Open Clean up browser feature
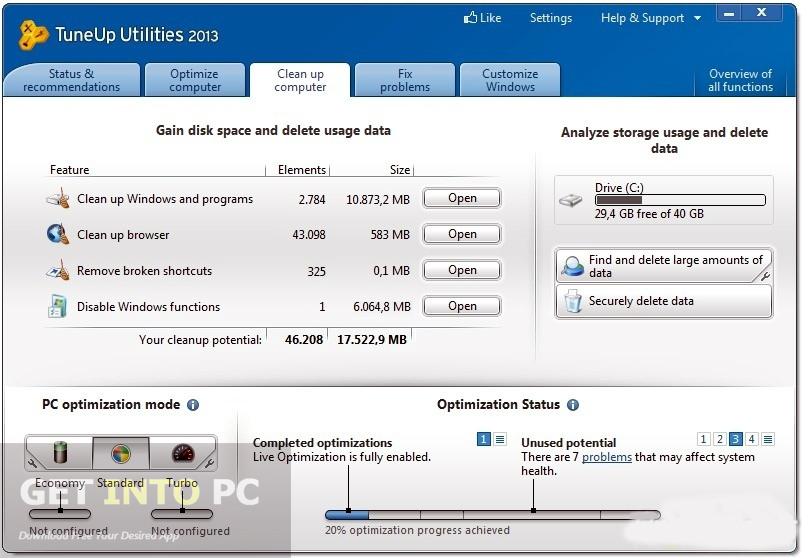 pyautogui.click(x=462, y=234)
